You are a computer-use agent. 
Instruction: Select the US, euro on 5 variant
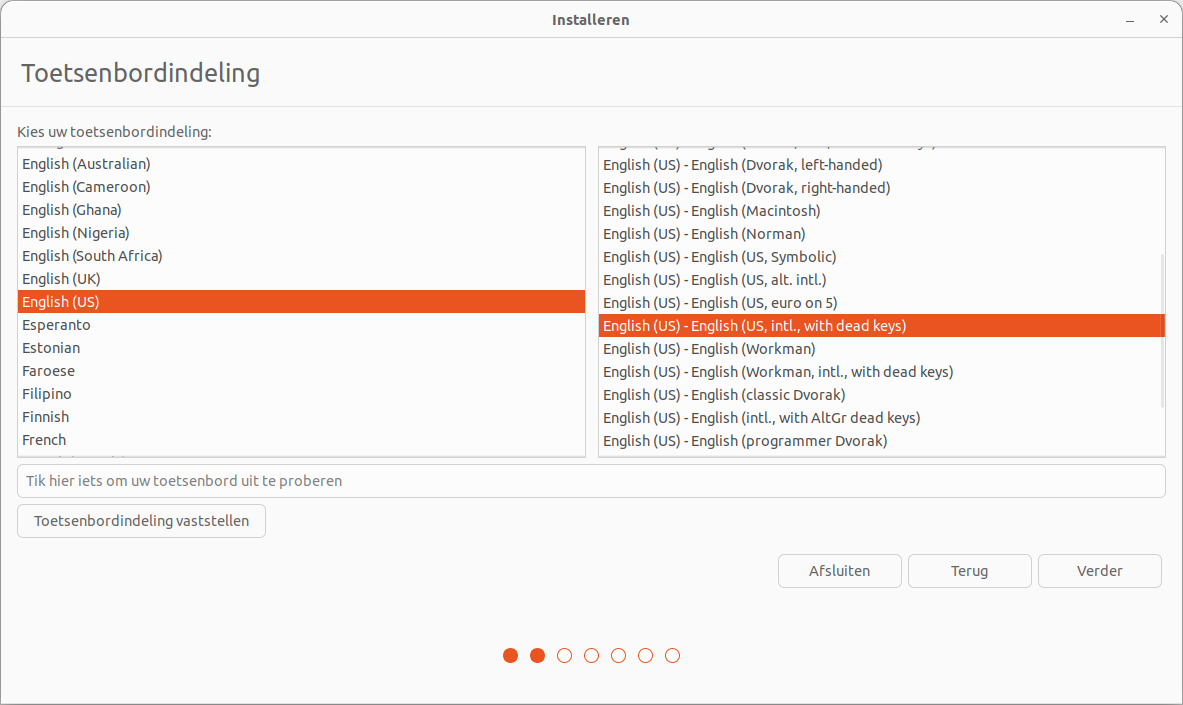tap(720, 303)
